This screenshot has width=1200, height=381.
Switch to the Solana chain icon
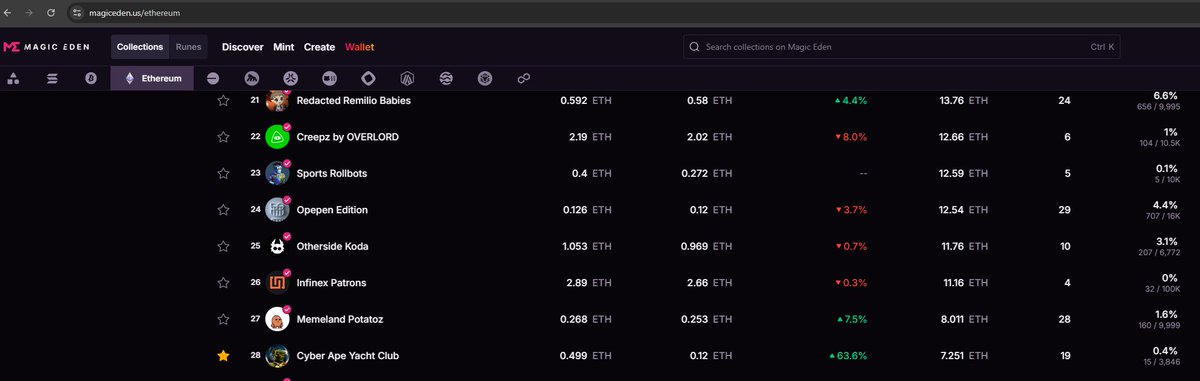click(52, 78)
